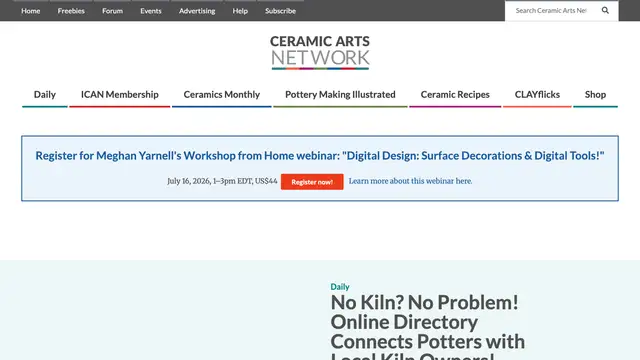Click the teal Daily category label
Screen dimensions: 640x360
[x=340, y=287]
